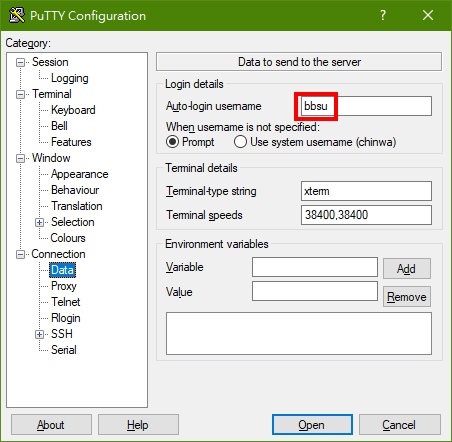
Task: Open the Connection category
Action: coord(58,254)
